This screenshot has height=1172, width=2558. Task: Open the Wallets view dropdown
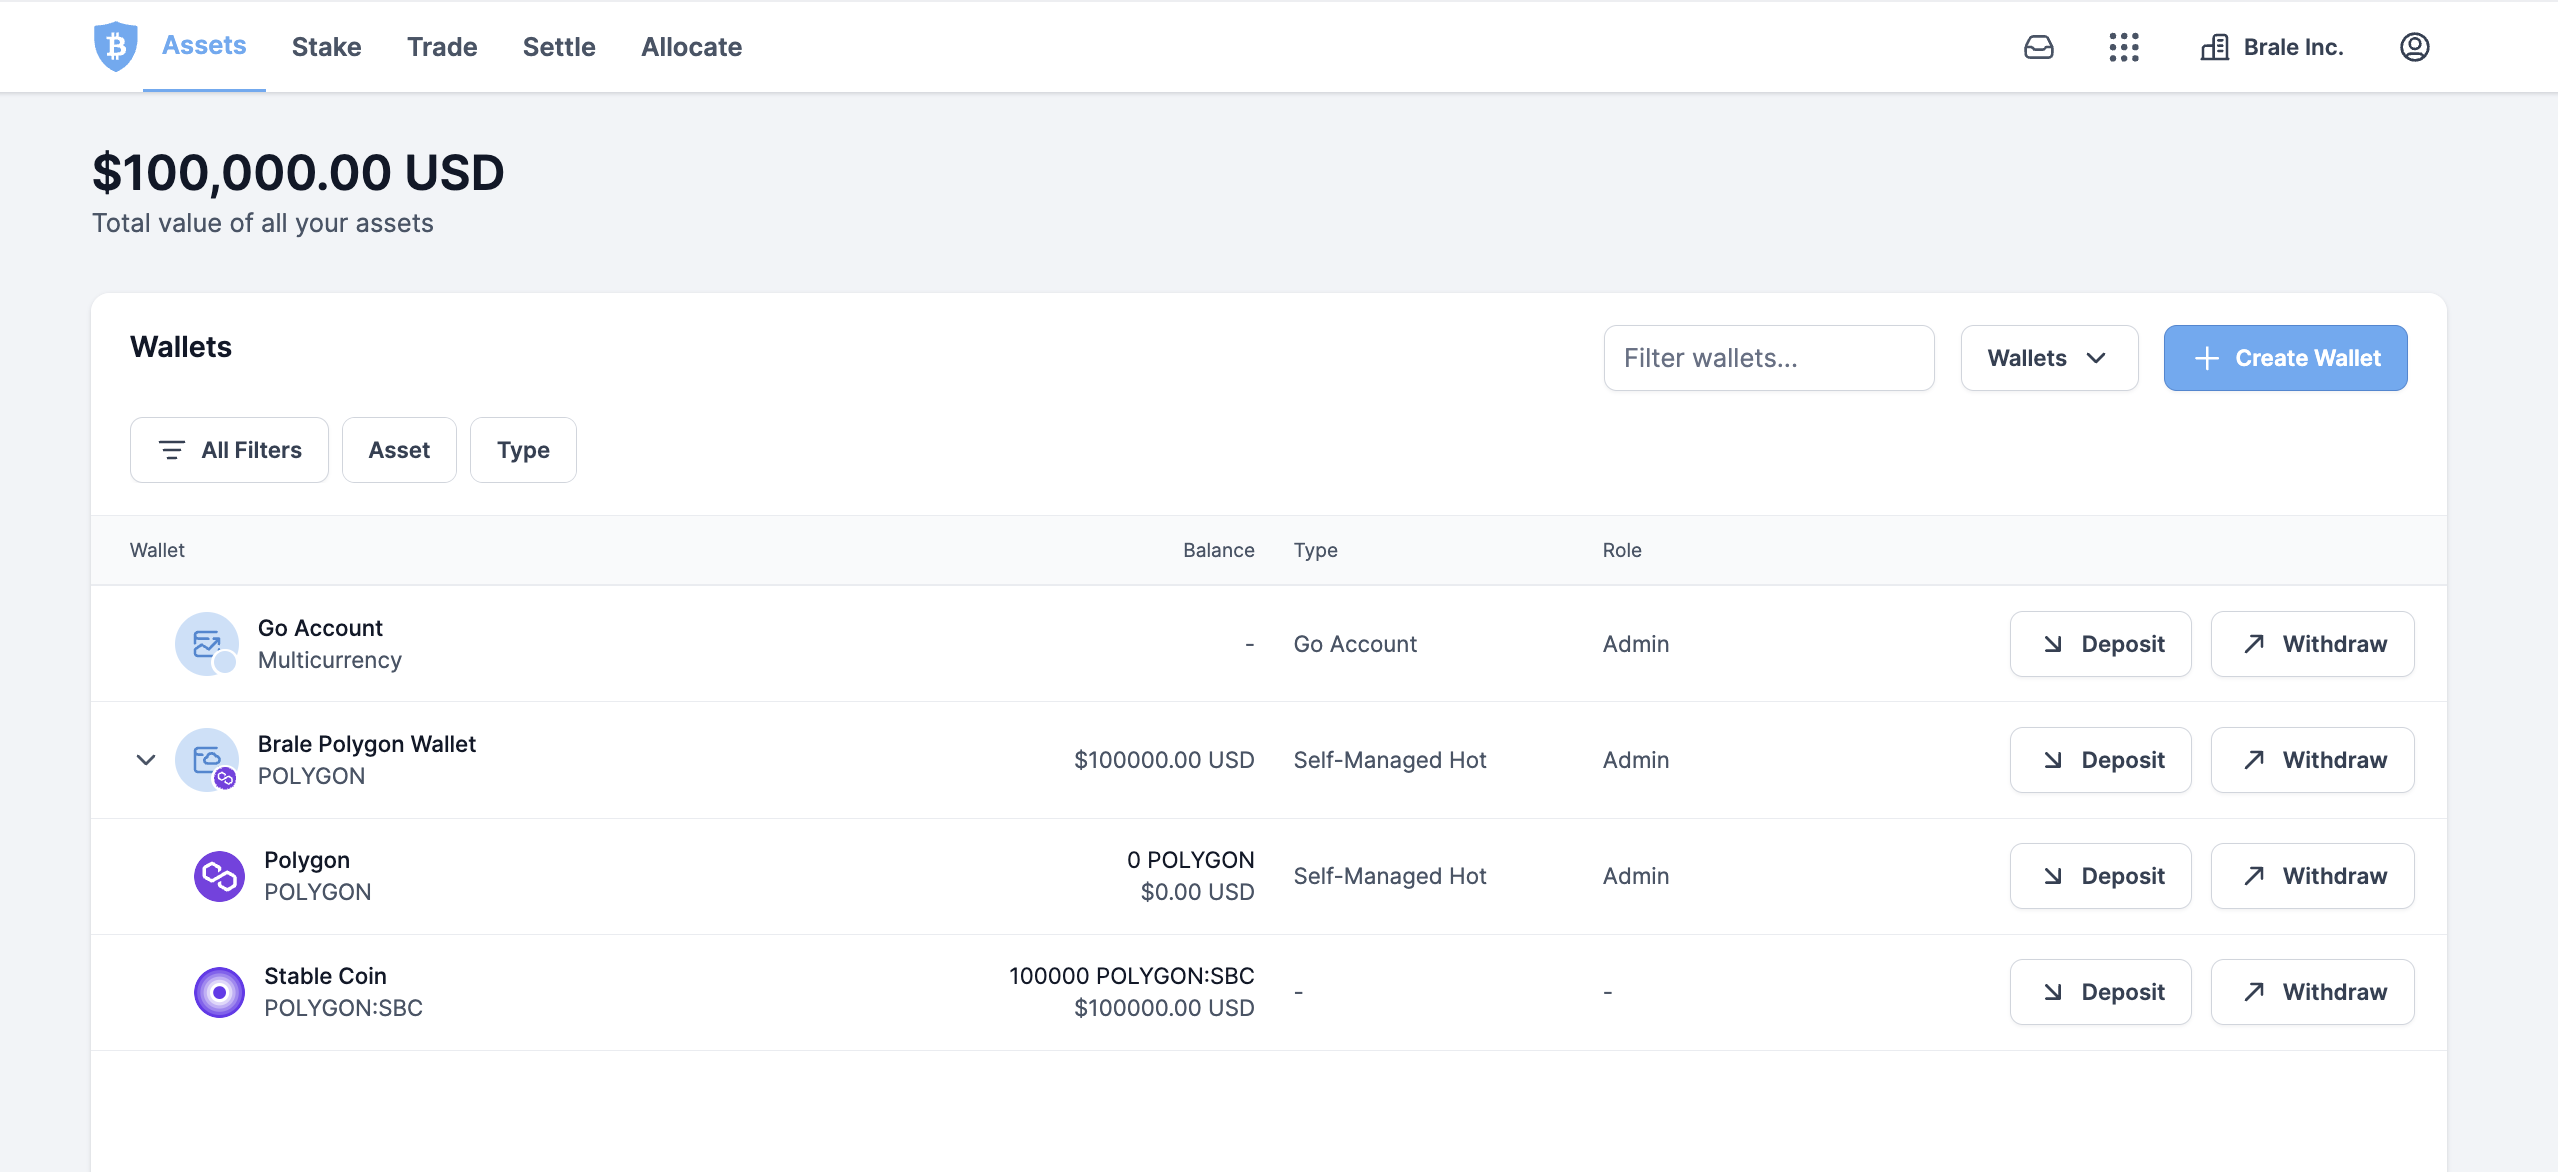2048,358
